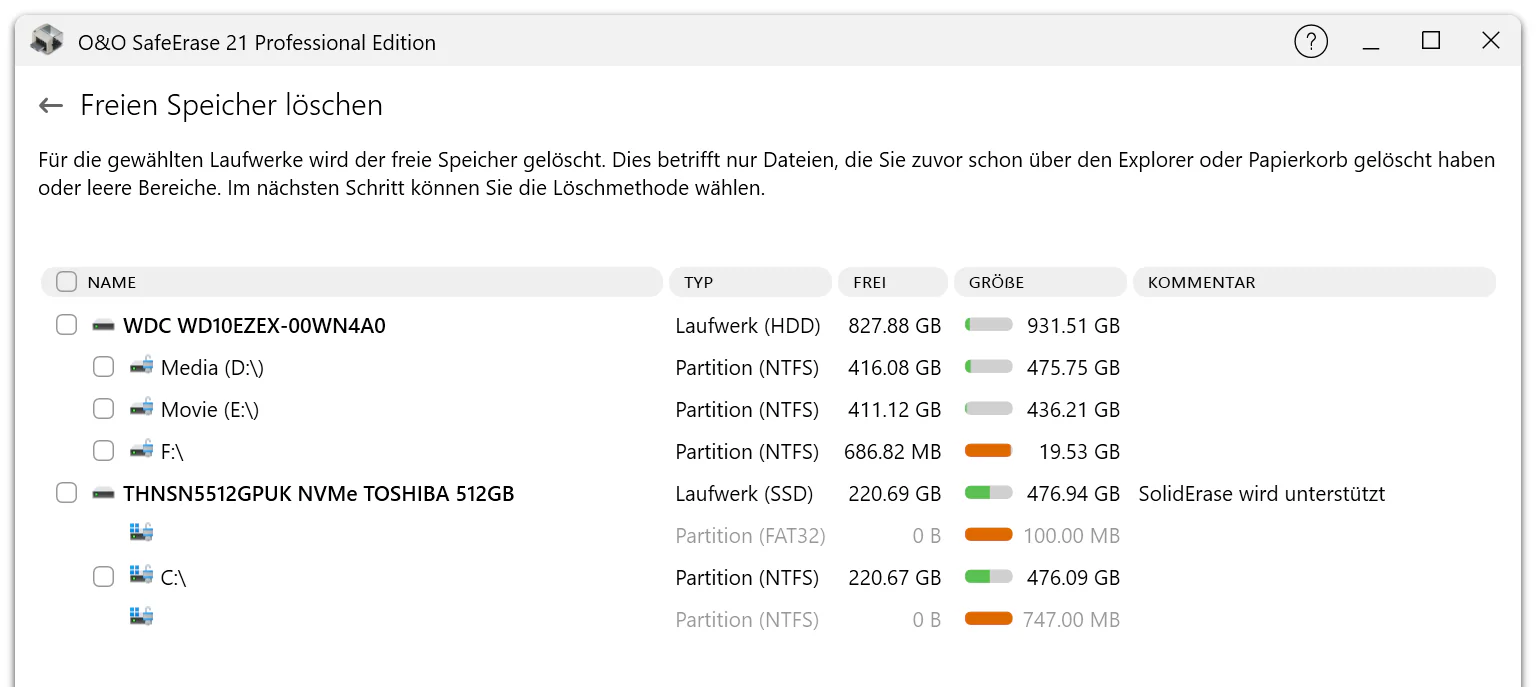
Task: Sort by the TYP column header
Action: pyautogui.click(x=750, y=282)
